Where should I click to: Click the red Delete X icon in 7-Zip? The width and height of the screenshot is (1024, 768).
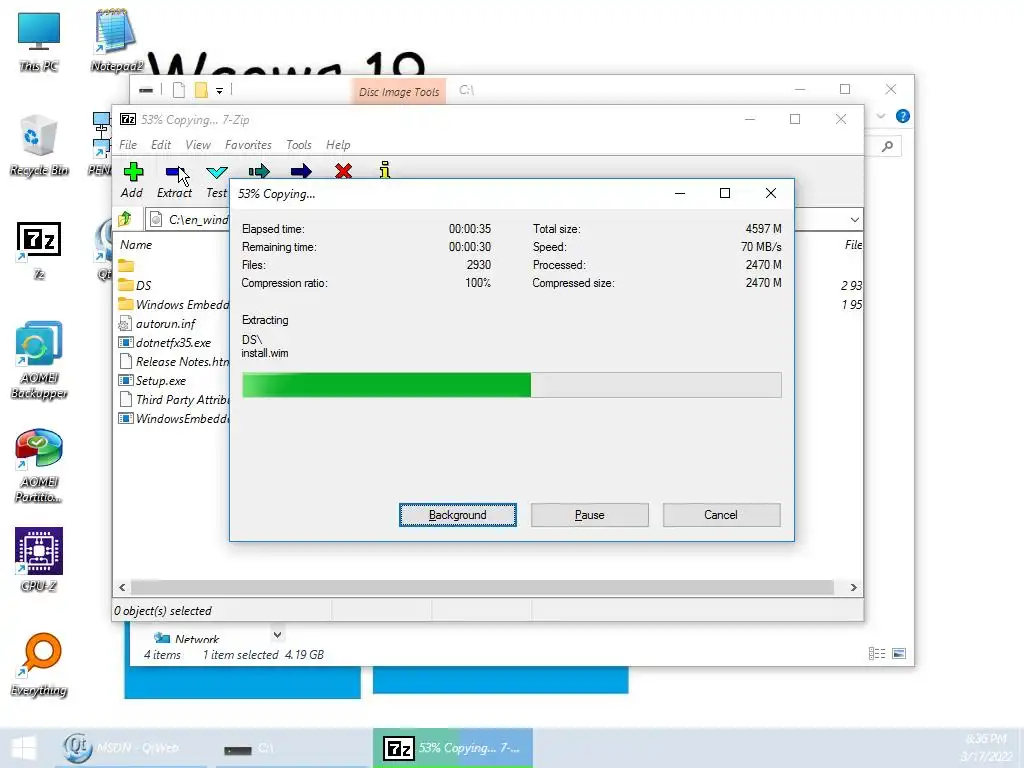343,171
